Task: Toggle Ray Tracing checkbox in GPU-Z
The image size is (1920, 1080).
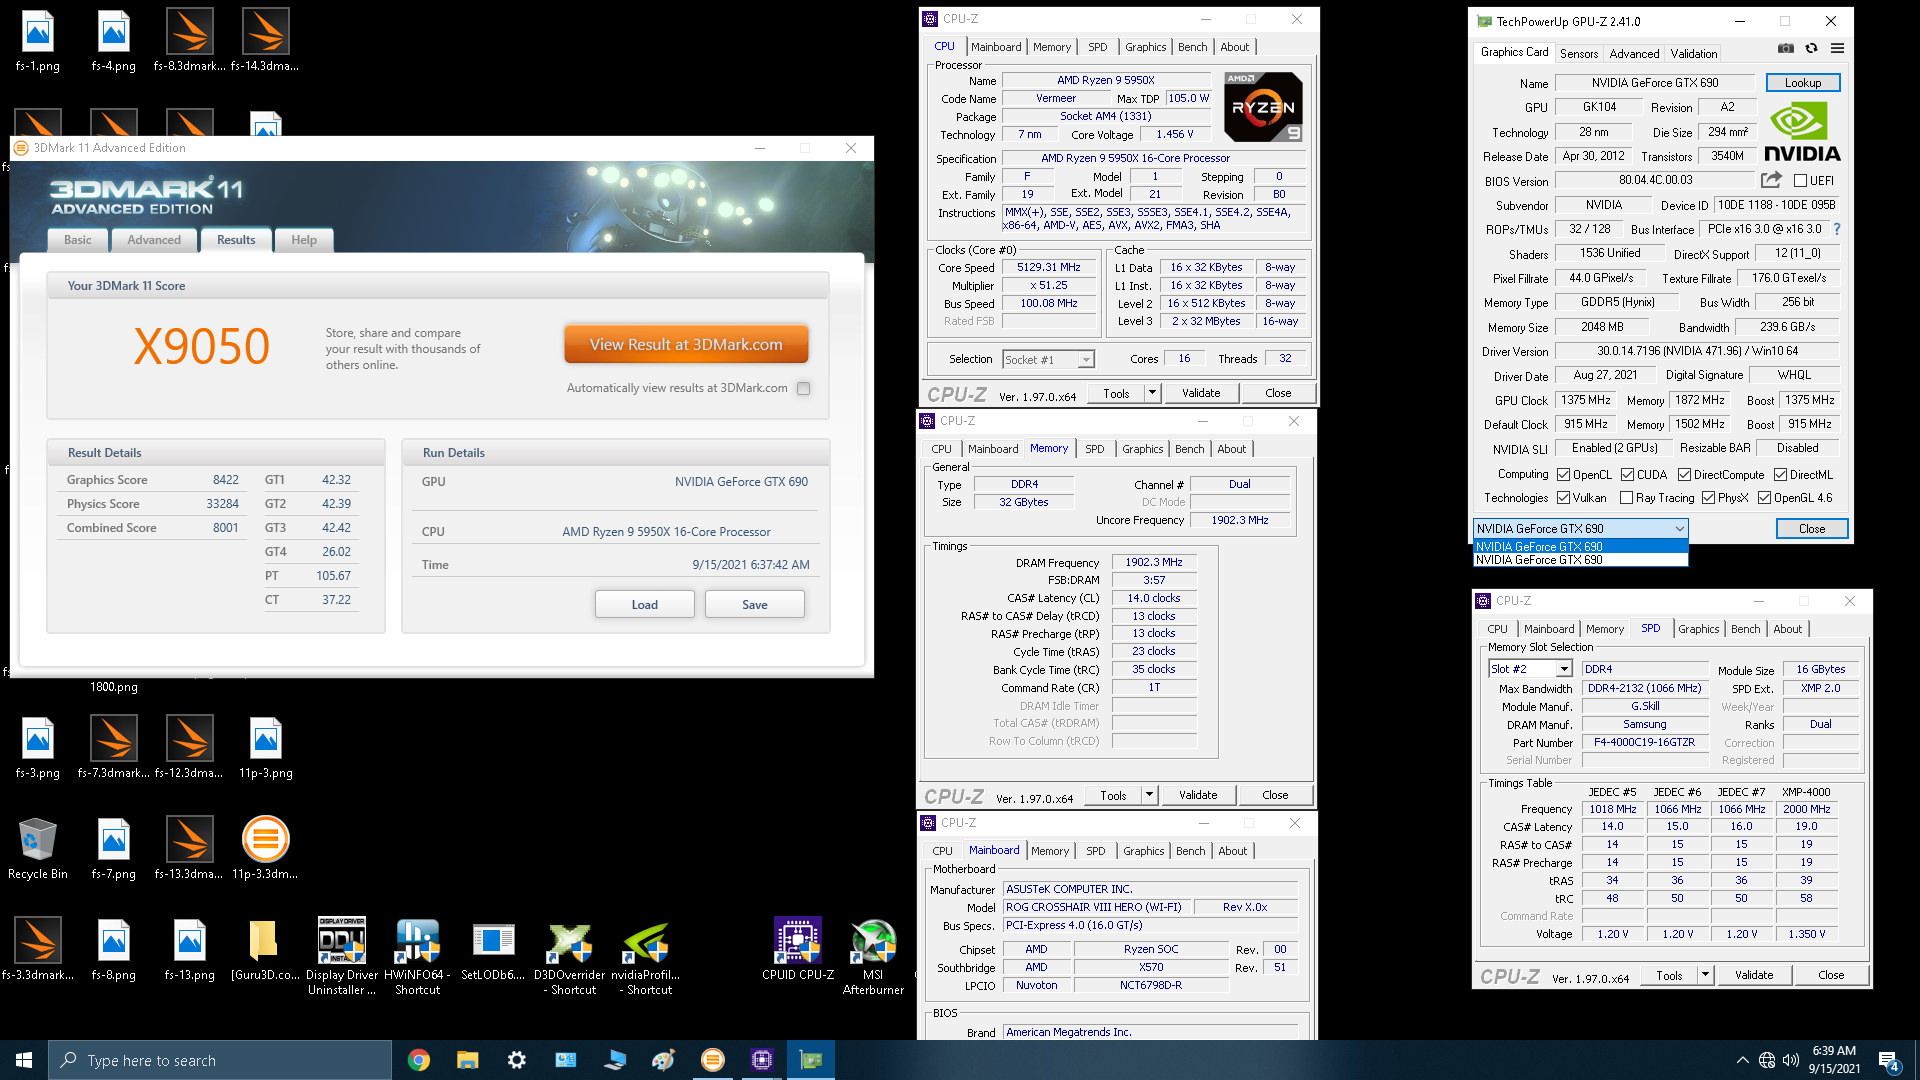Action: coord(1626,498)
